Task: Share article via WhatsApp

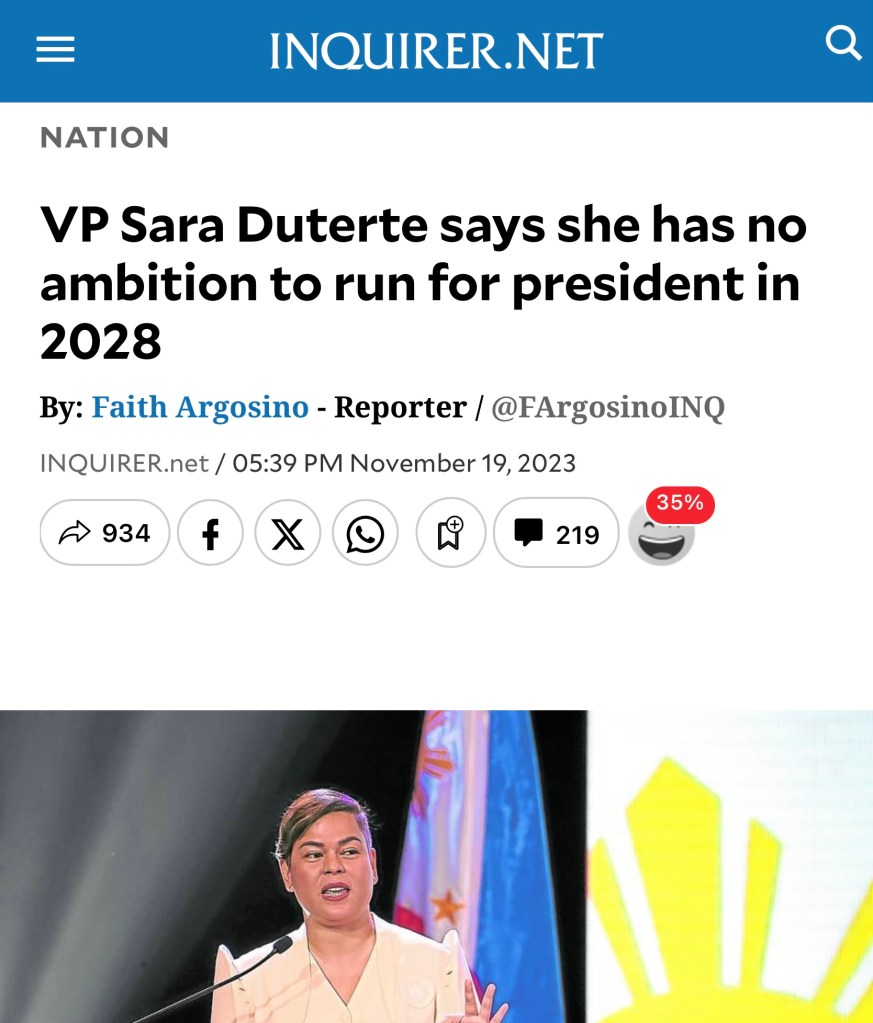Action: [x=365, y=533]
